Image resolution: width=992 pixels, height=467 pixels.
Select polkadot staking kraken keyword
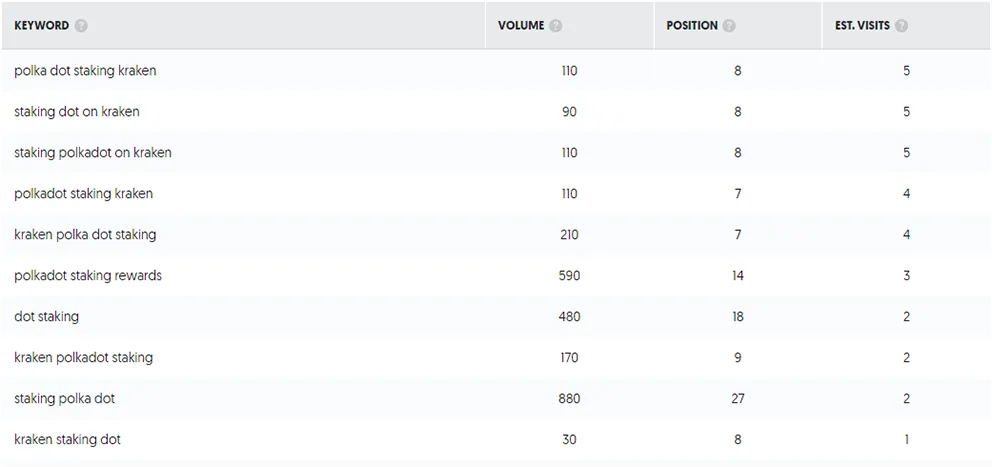[x=84, y=194]
